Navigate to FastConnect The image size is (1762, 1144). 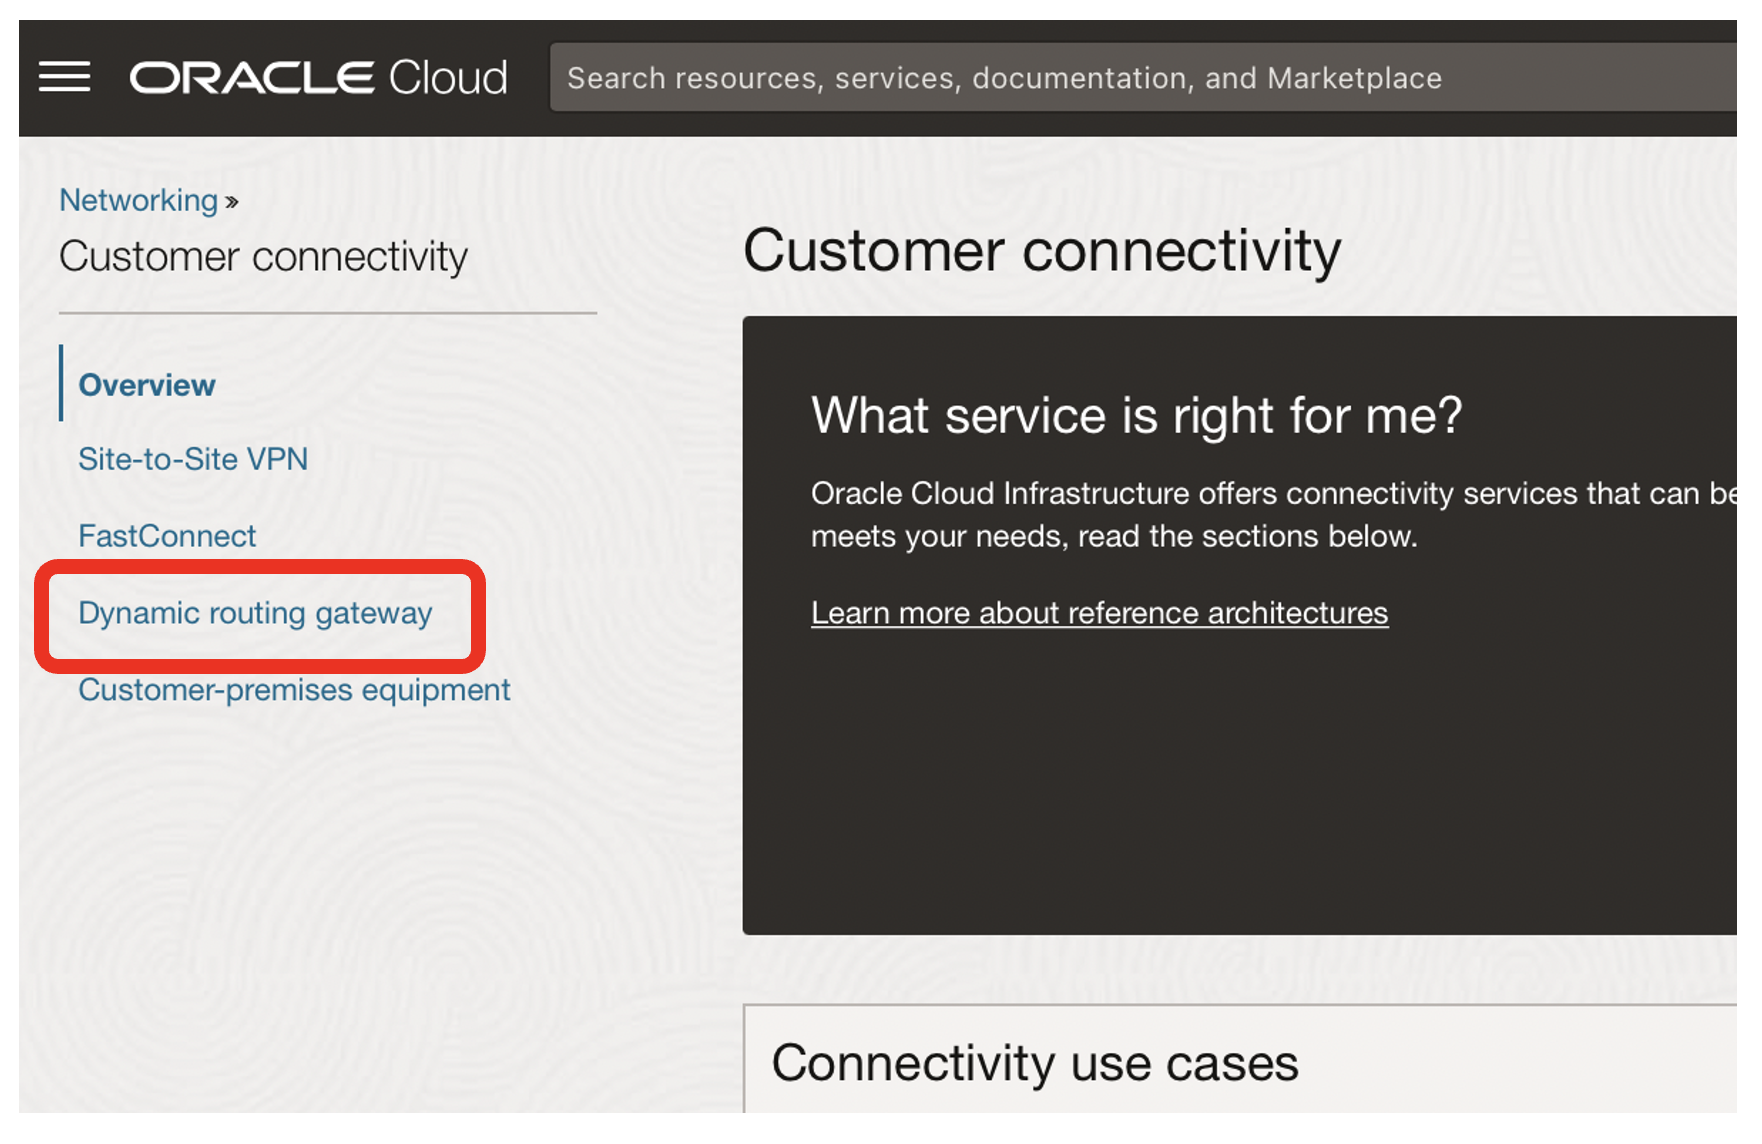click(167, 536)
